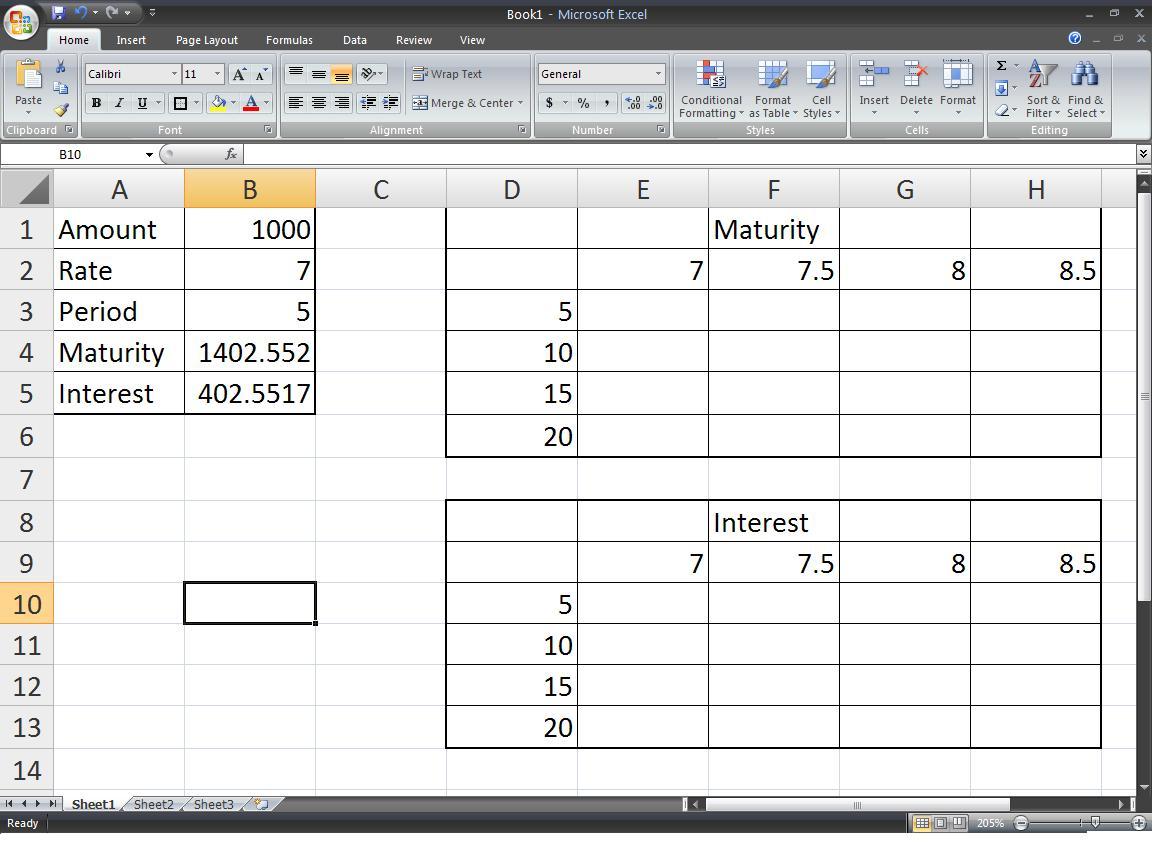Click the AutoSum icon
This screenshot has width=1152, height=864.
click(1001, 63)
